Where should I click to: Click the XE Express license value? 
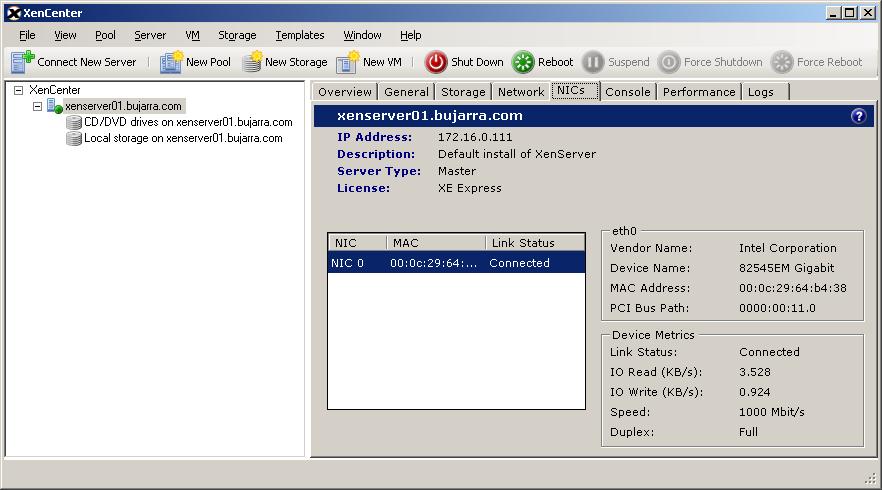click(x=470, y=188)
